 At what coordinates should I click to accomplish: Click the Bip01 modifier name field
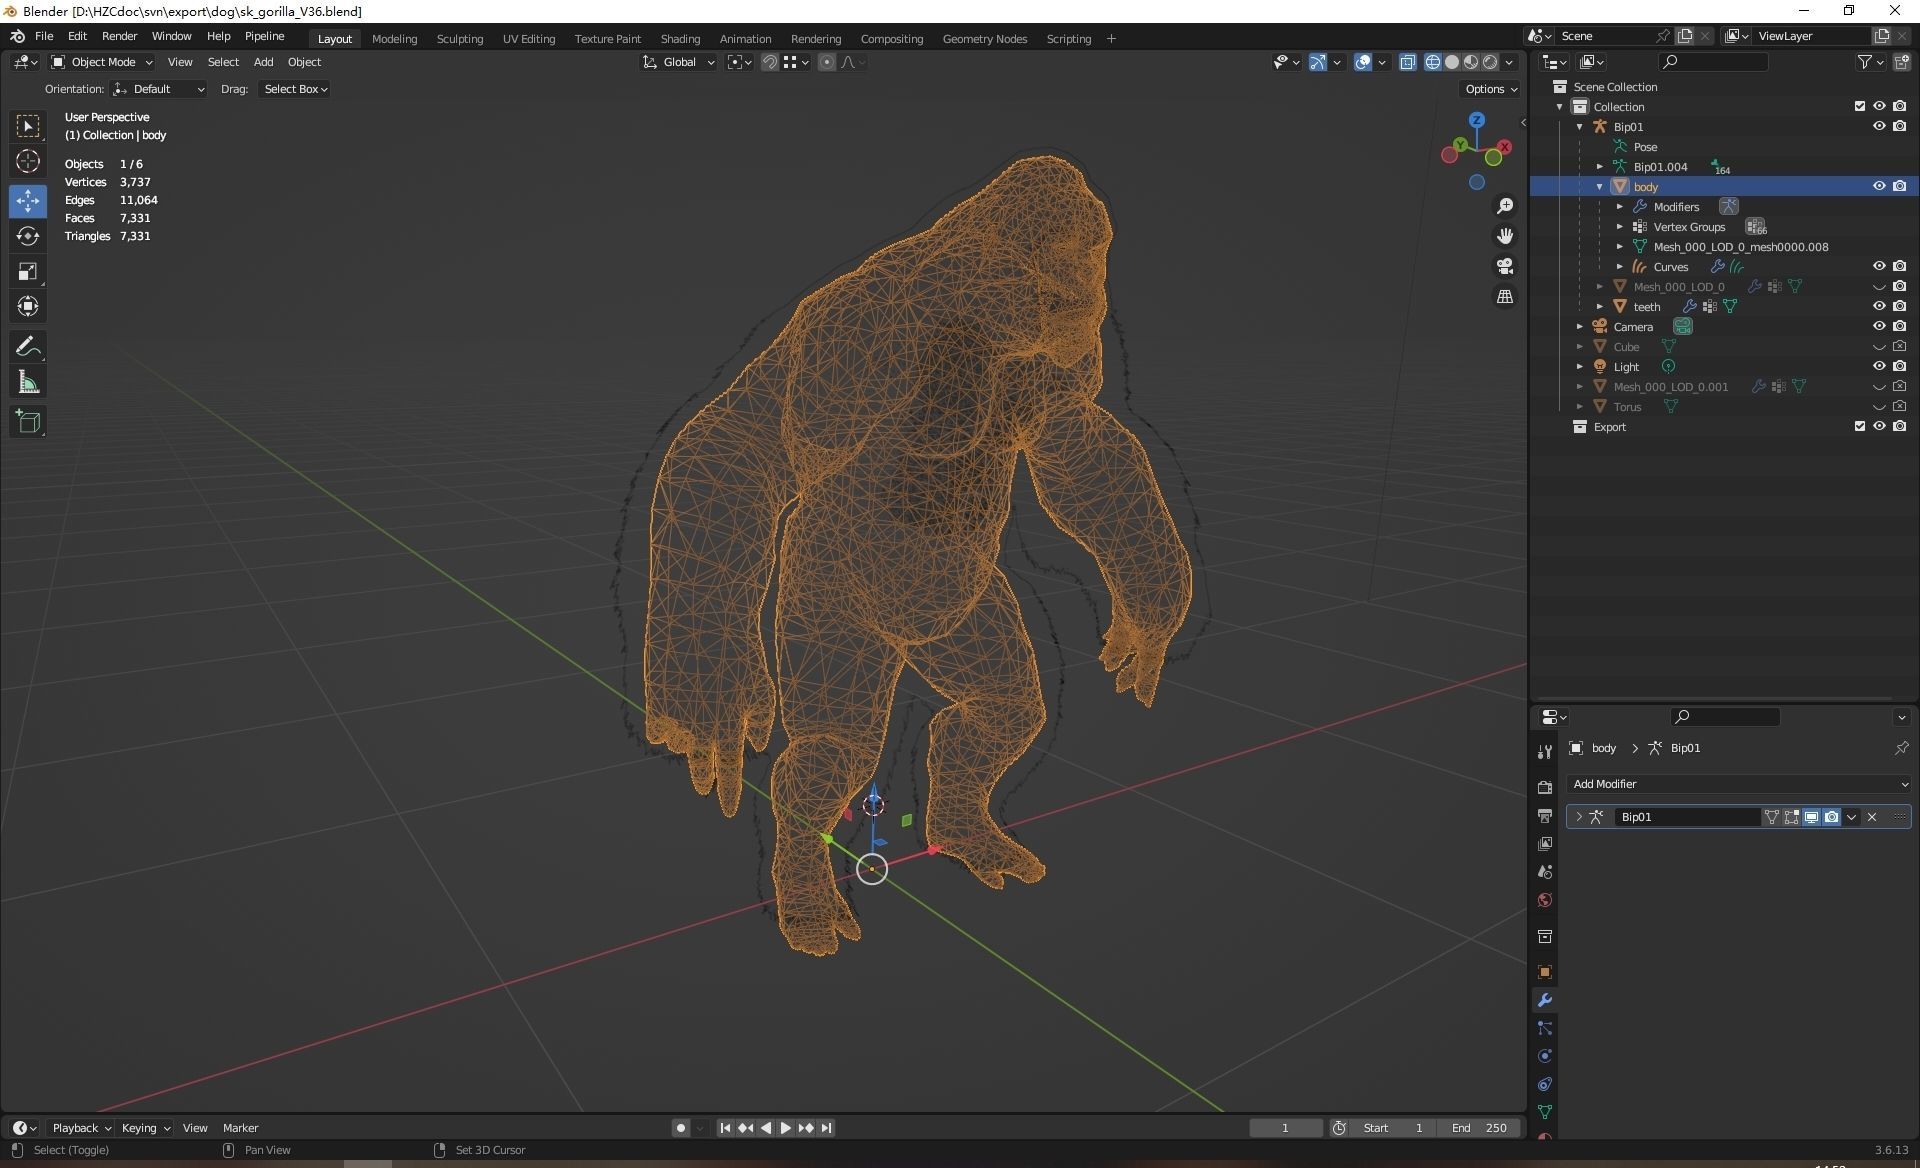[1686, 817]
